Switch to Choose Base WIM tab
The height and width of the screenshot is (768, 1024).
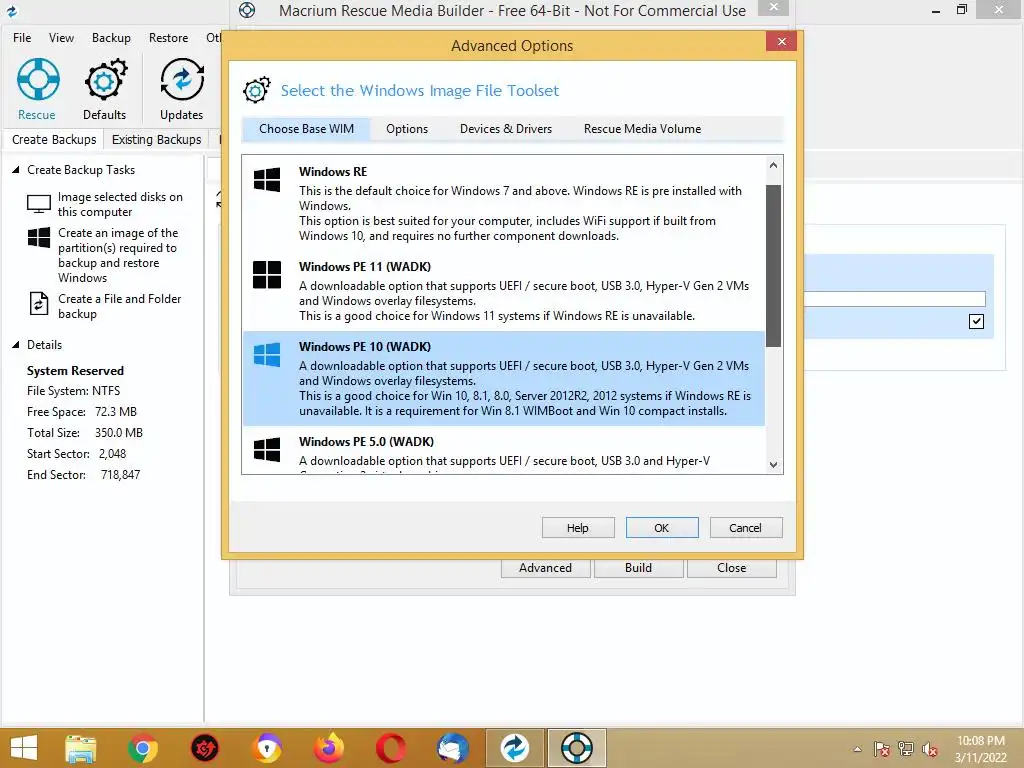306,129
